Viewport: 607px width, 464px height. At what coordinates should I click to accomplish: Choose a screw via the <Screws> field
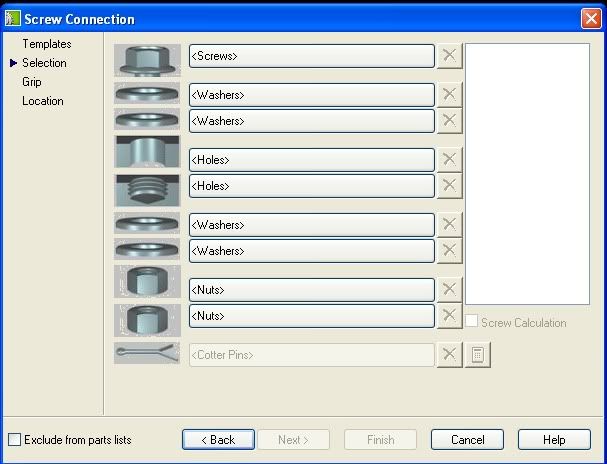tap(312, 56)
